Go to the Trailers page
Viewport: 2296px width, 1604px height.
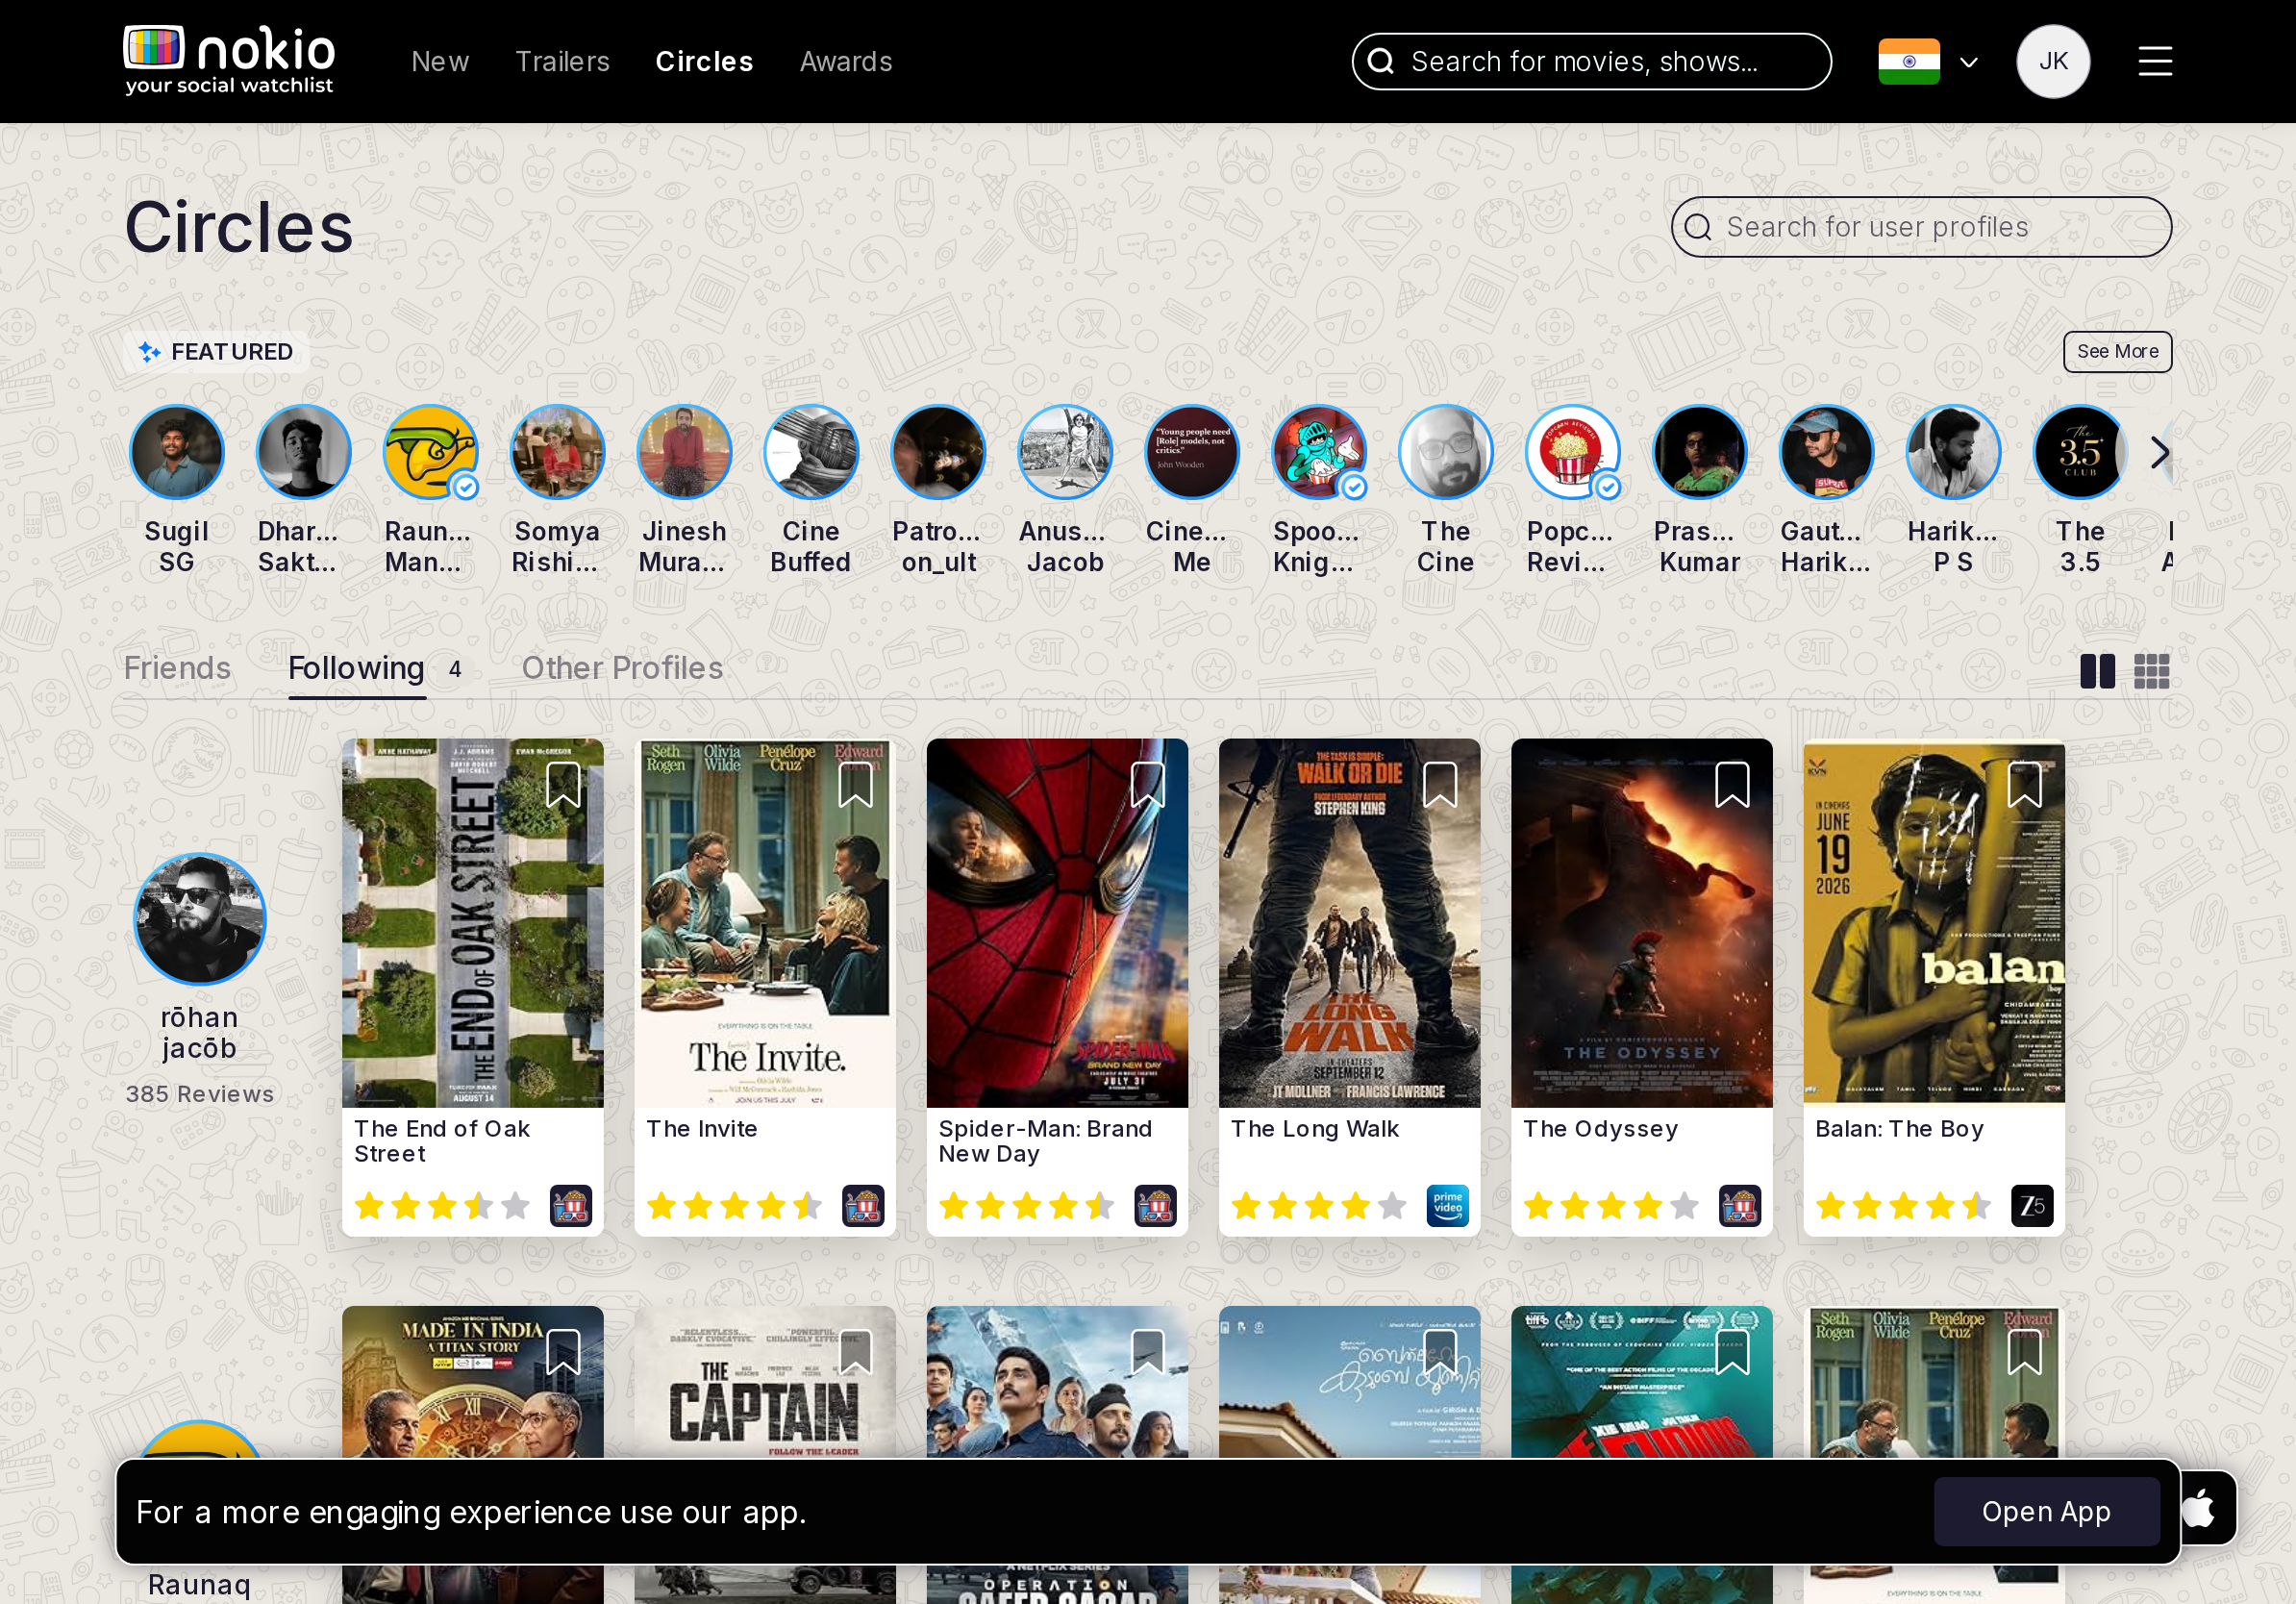pos(562,61)
